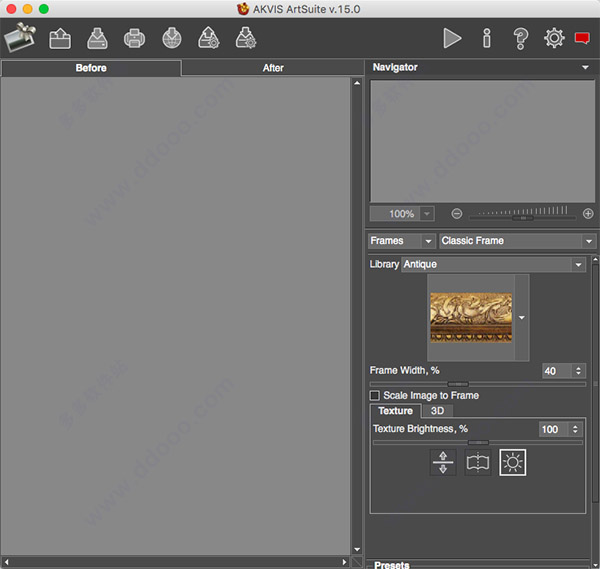
Task: Load presets using the import presets icon
Action: [209, 37]
